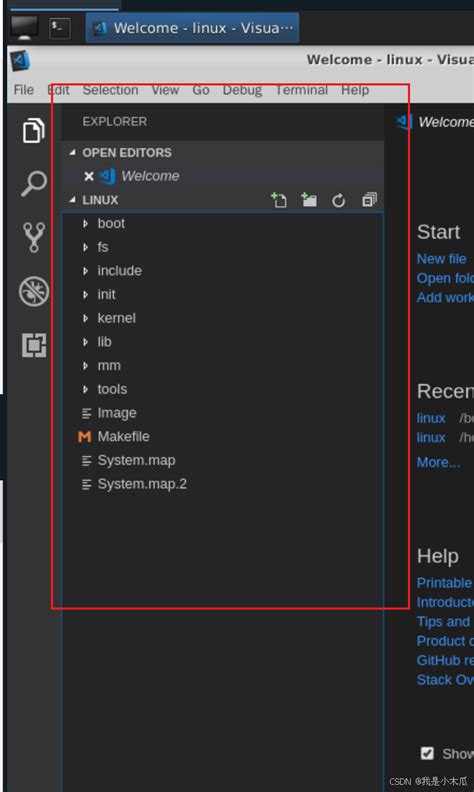Open the Selection menu
Screen dimensions: 474x792
tap(111, 90)
